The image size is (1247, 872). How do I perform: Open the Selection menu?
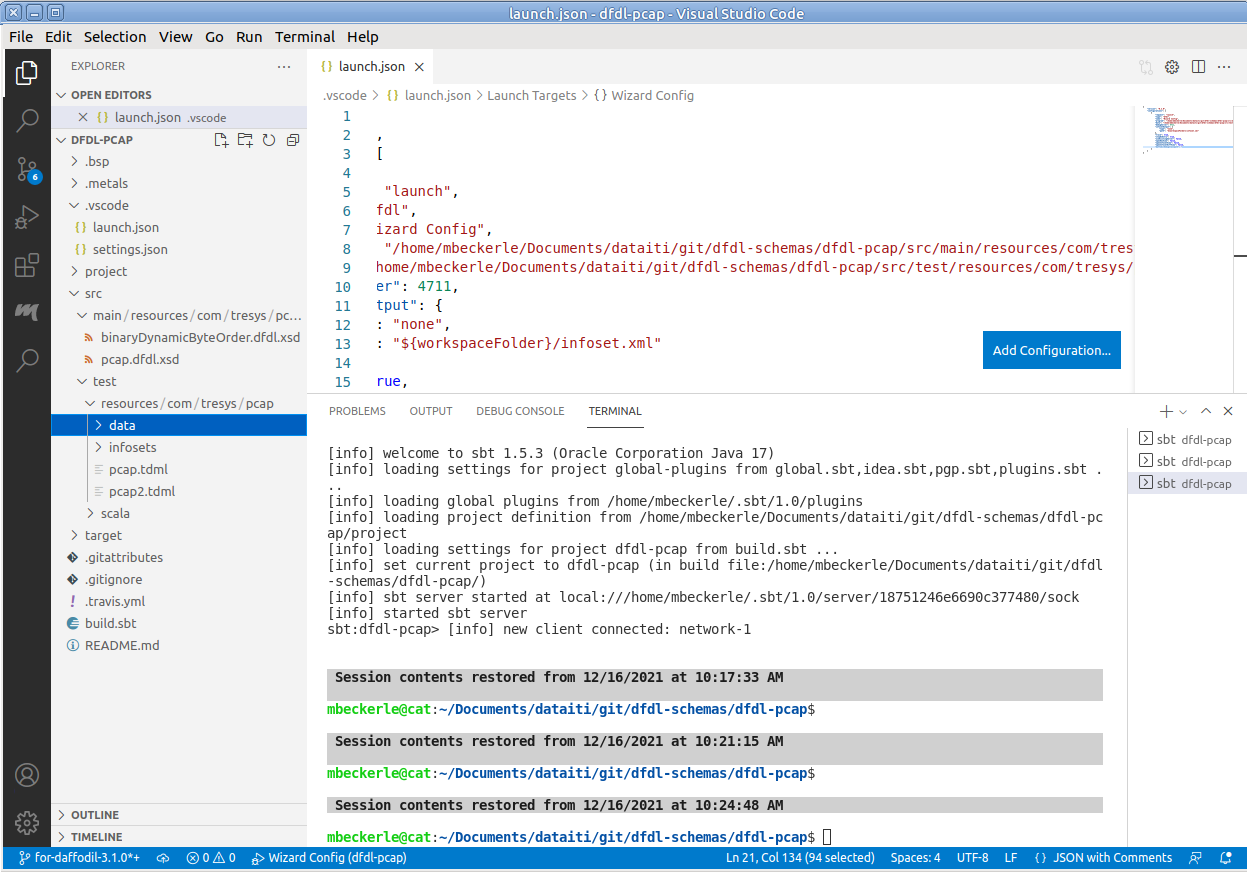[x=115, y=37]
